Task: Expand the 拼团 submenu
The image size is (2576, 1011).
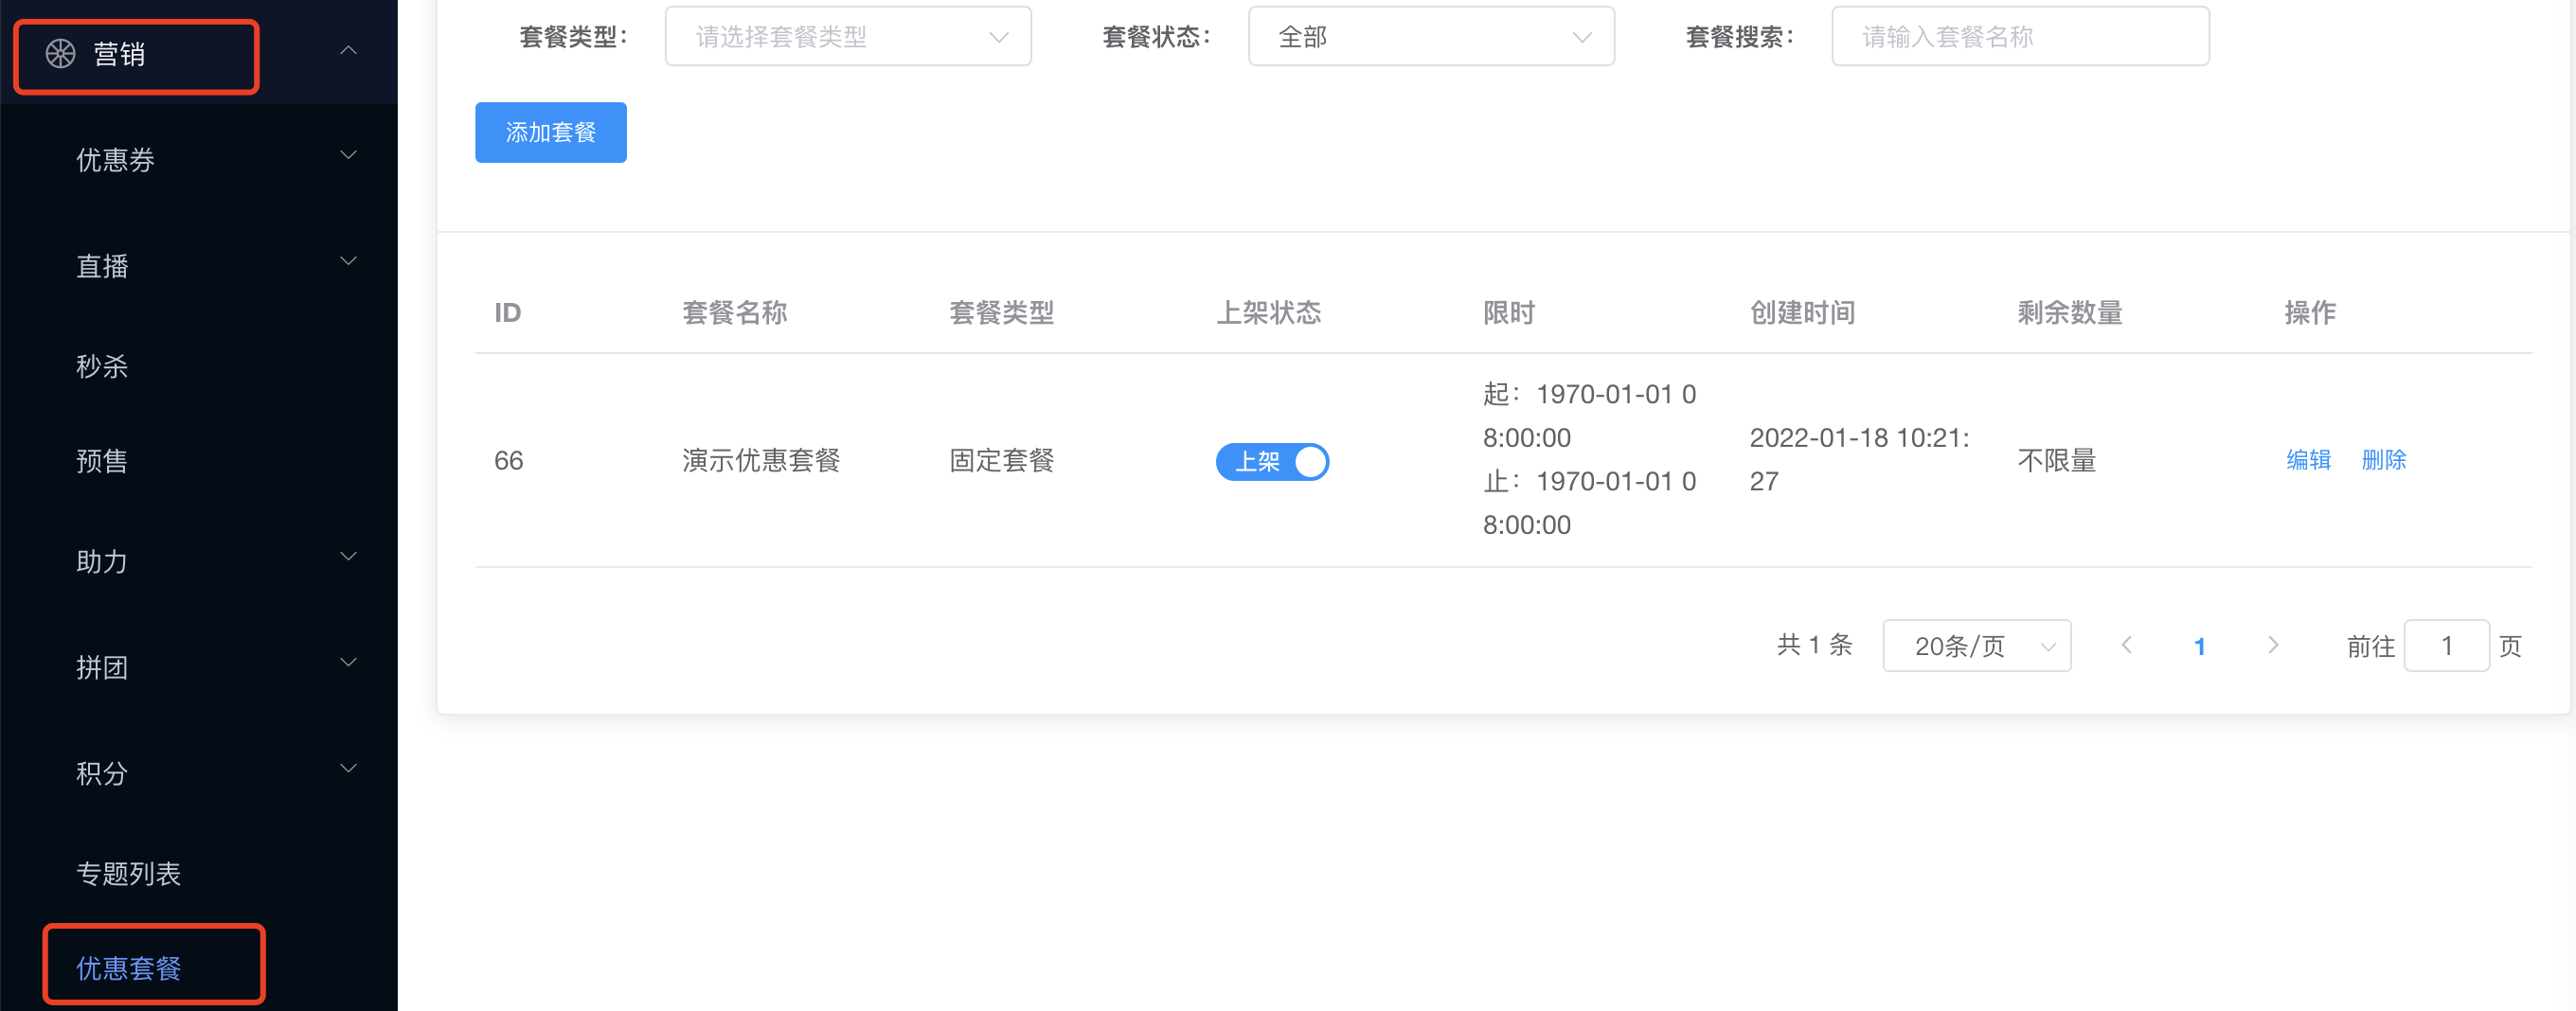Action: pos(348,663)
